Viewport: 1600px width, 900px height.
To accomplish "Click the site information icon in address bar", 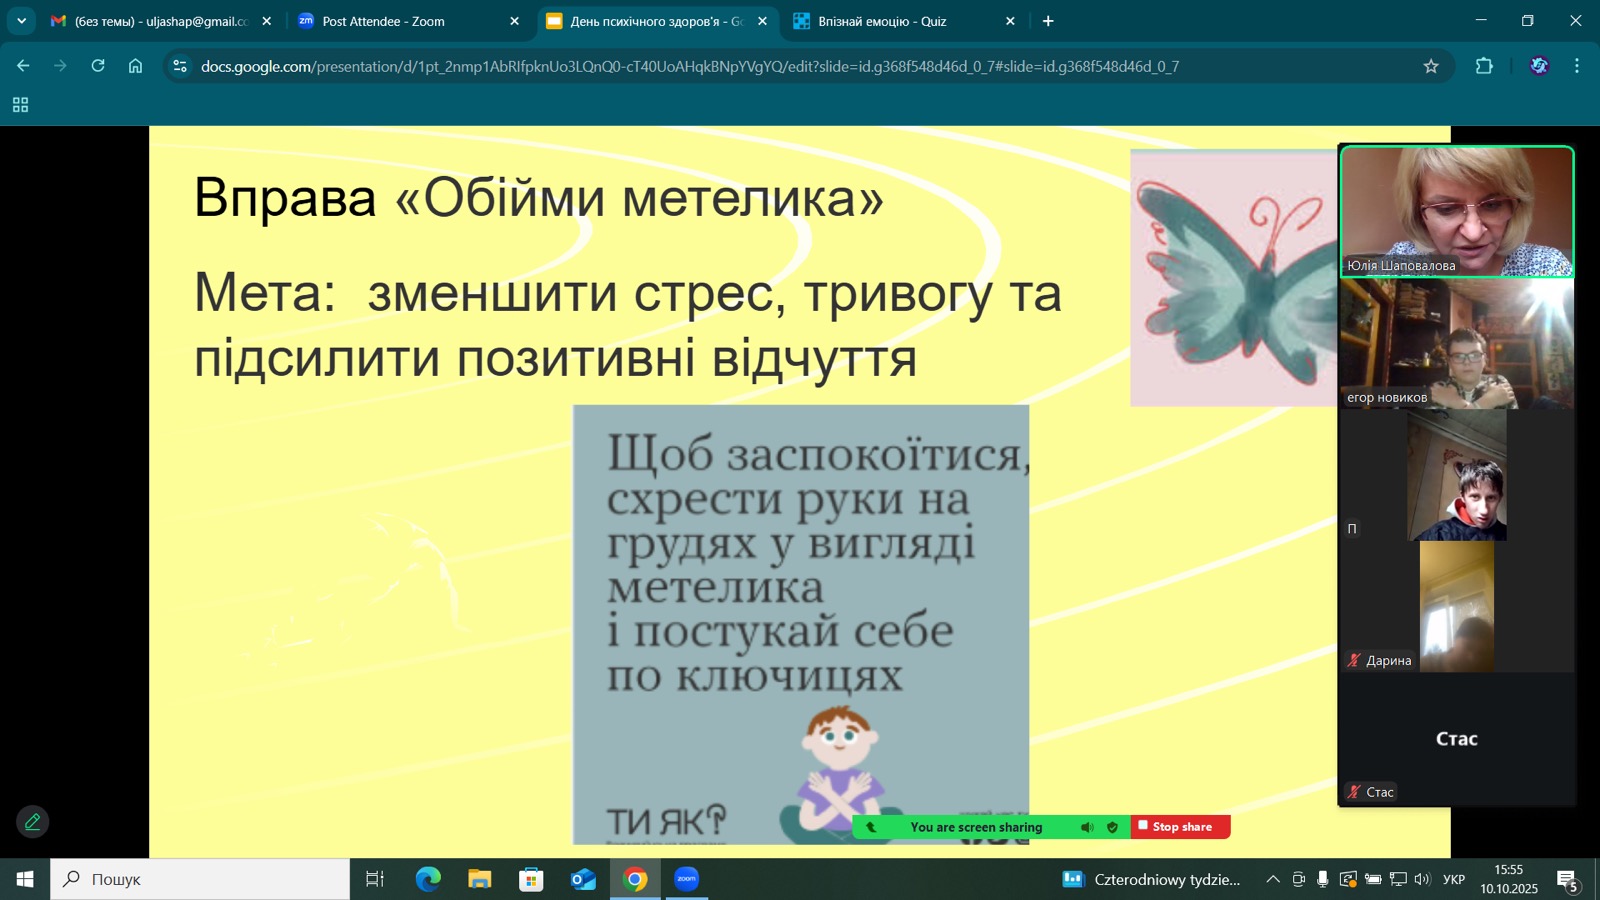I will click(180, 66).
